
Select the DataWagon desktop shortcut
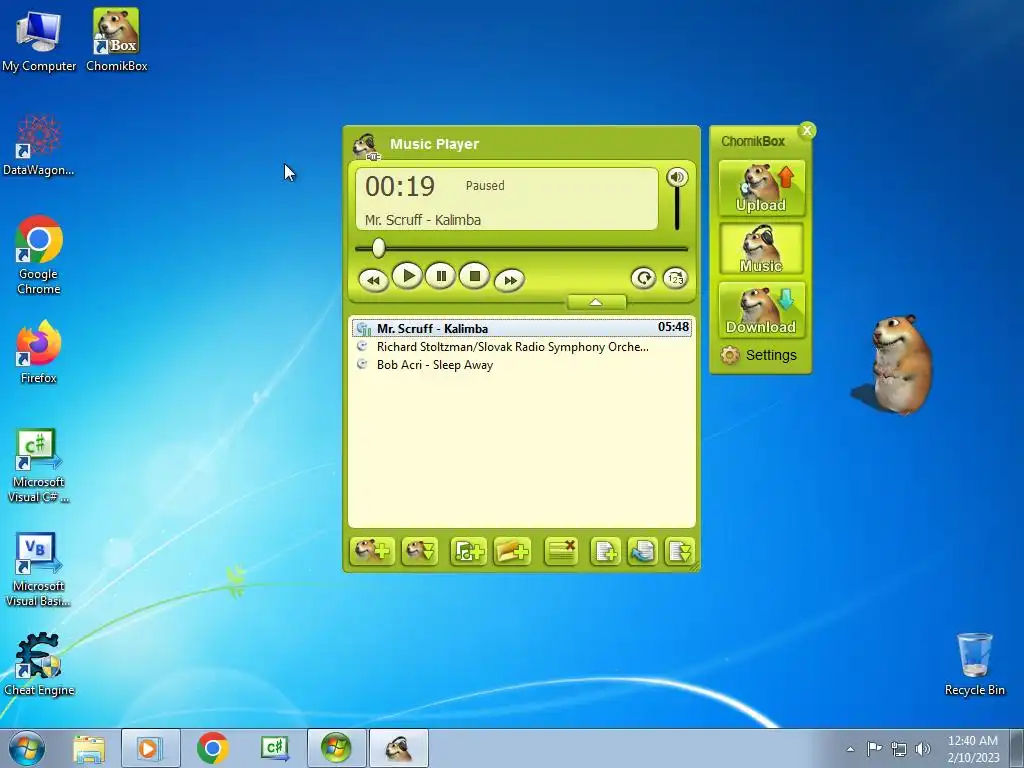point(39,145)
